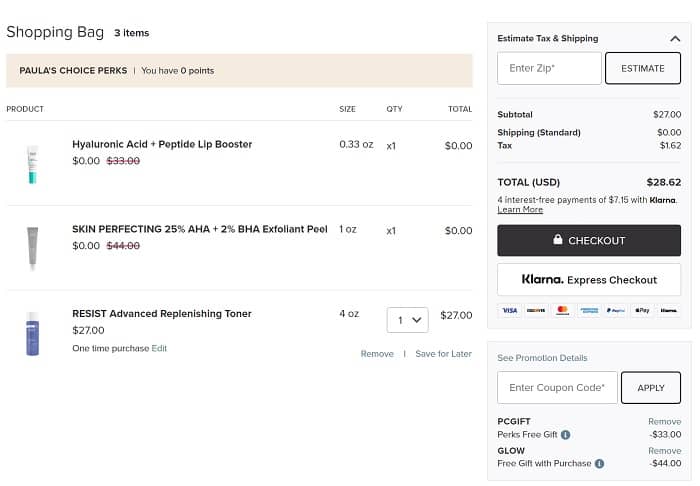This screenshot has height=486, width=700.
Task: Click the Klarna Express Checkout button
Action: click(x=589, y=280)
